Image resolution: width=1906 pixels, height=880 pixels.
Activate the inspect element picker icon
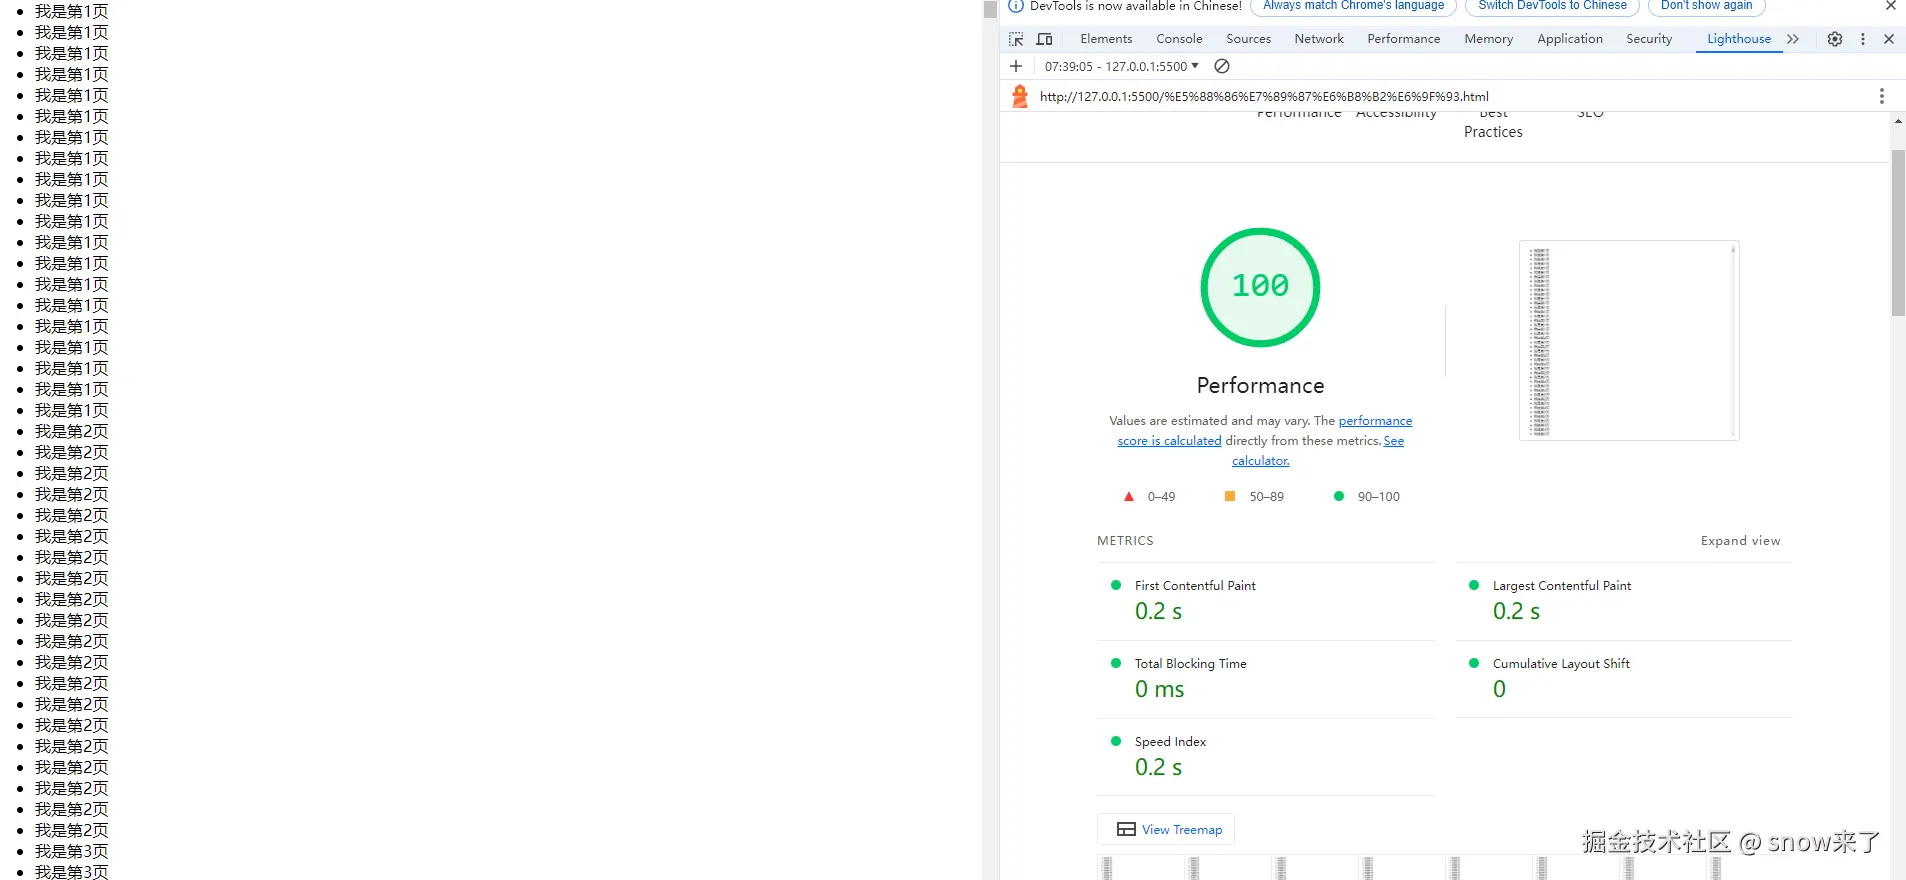tap(1016, 39)
